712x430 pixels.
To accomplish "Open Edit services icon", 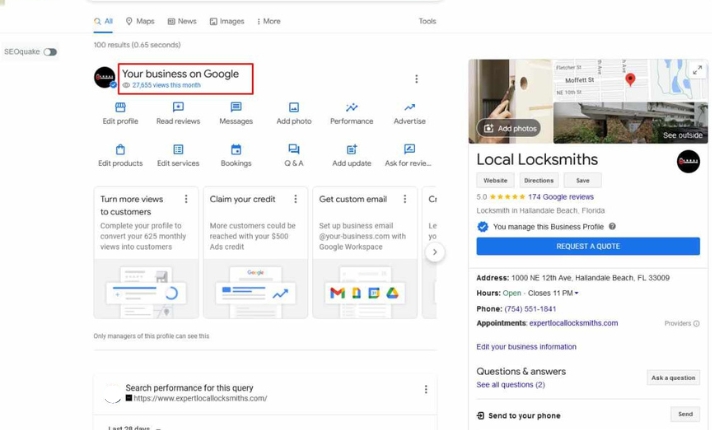I will point(178,149).
